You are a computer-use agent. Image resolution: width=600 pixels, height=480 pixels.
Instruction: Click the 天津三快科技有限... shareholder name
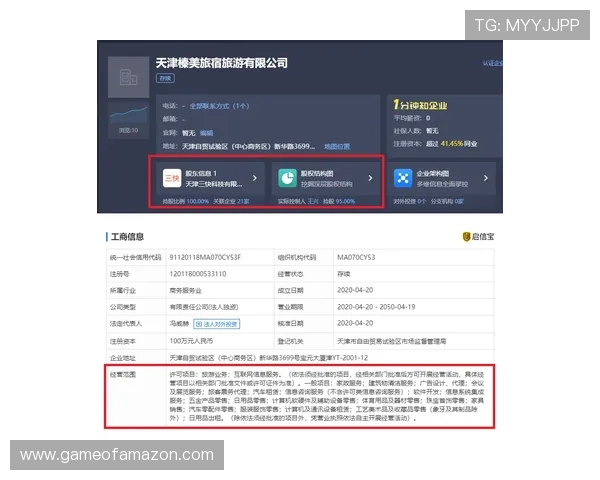coord(214,184)
